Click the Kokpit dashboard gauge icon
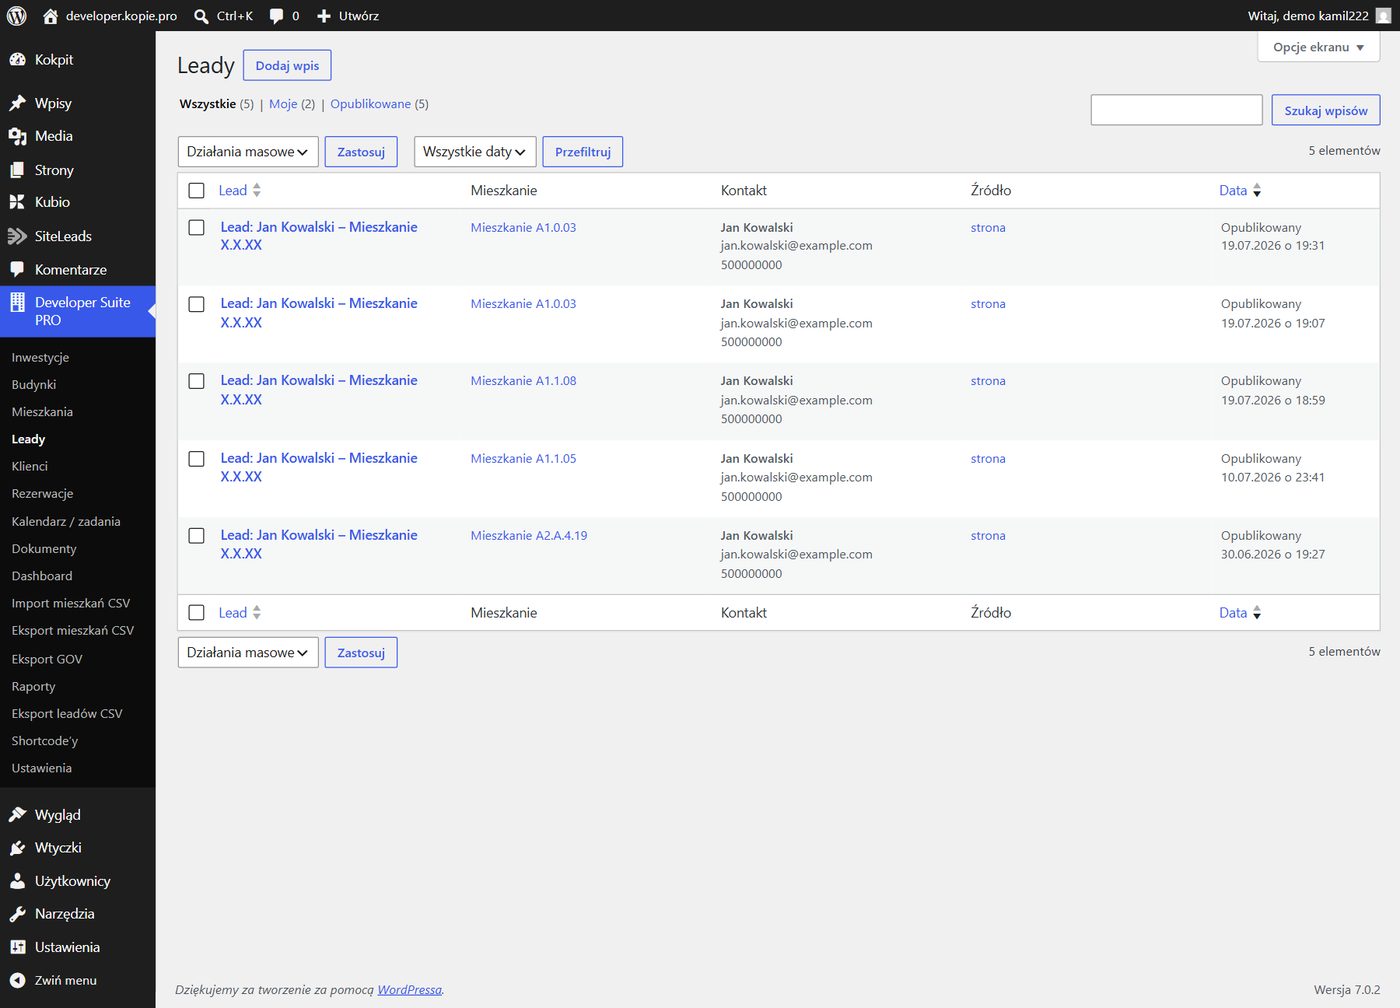 (17, 60)
